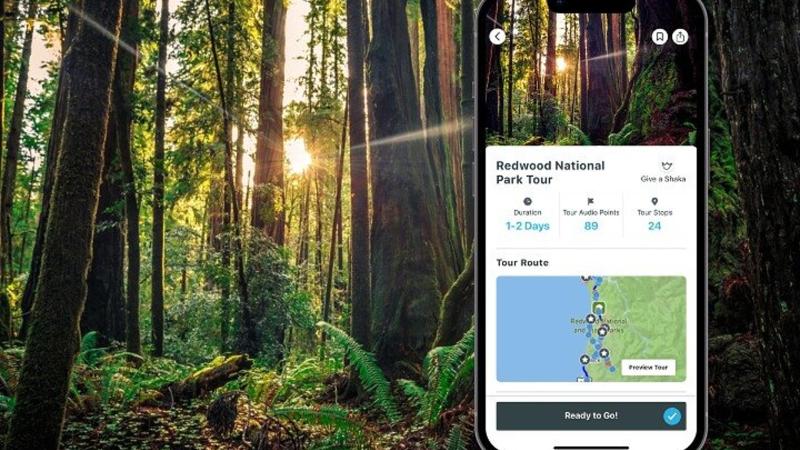
Task: Click the Redwood National Park Tour title
Action: coord(550,172)
